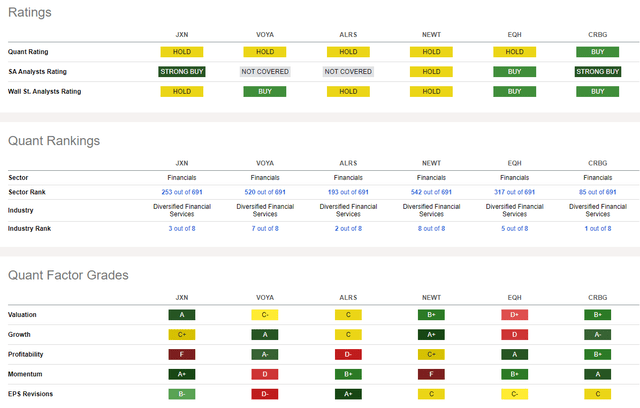The height and width of the screenshot is (408, 640).
Task: Click the Quant Factor Grades heading
Action: pos(68,275)
